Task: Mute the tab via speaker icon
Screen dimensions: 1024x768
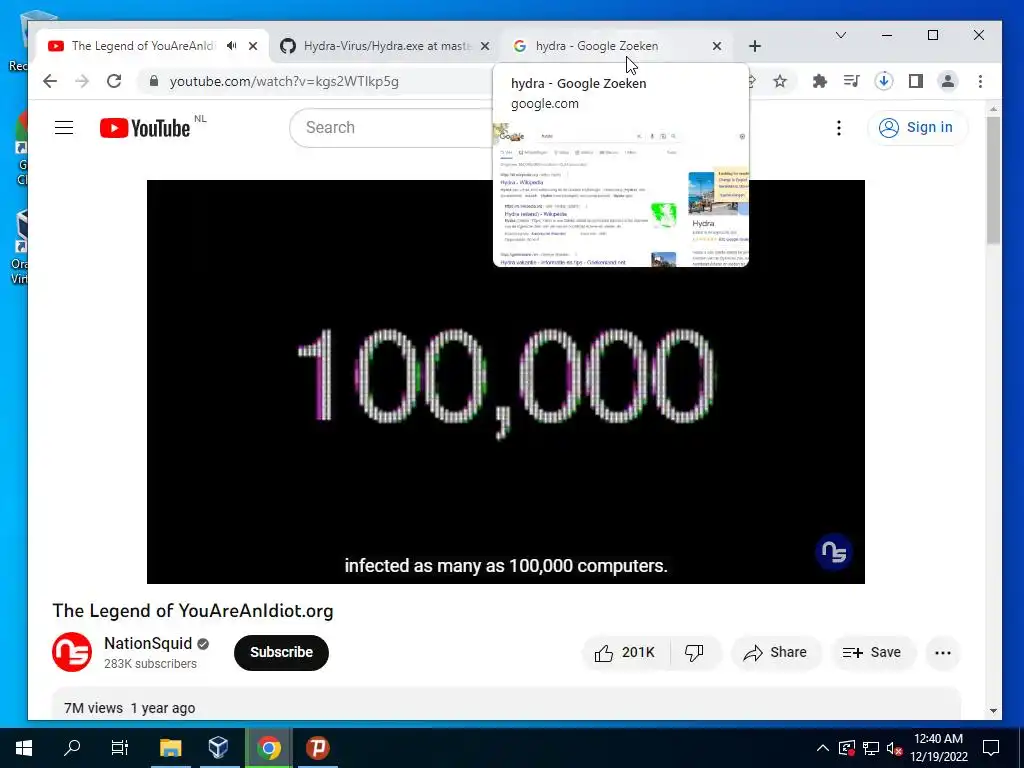Action: point(231,46)
